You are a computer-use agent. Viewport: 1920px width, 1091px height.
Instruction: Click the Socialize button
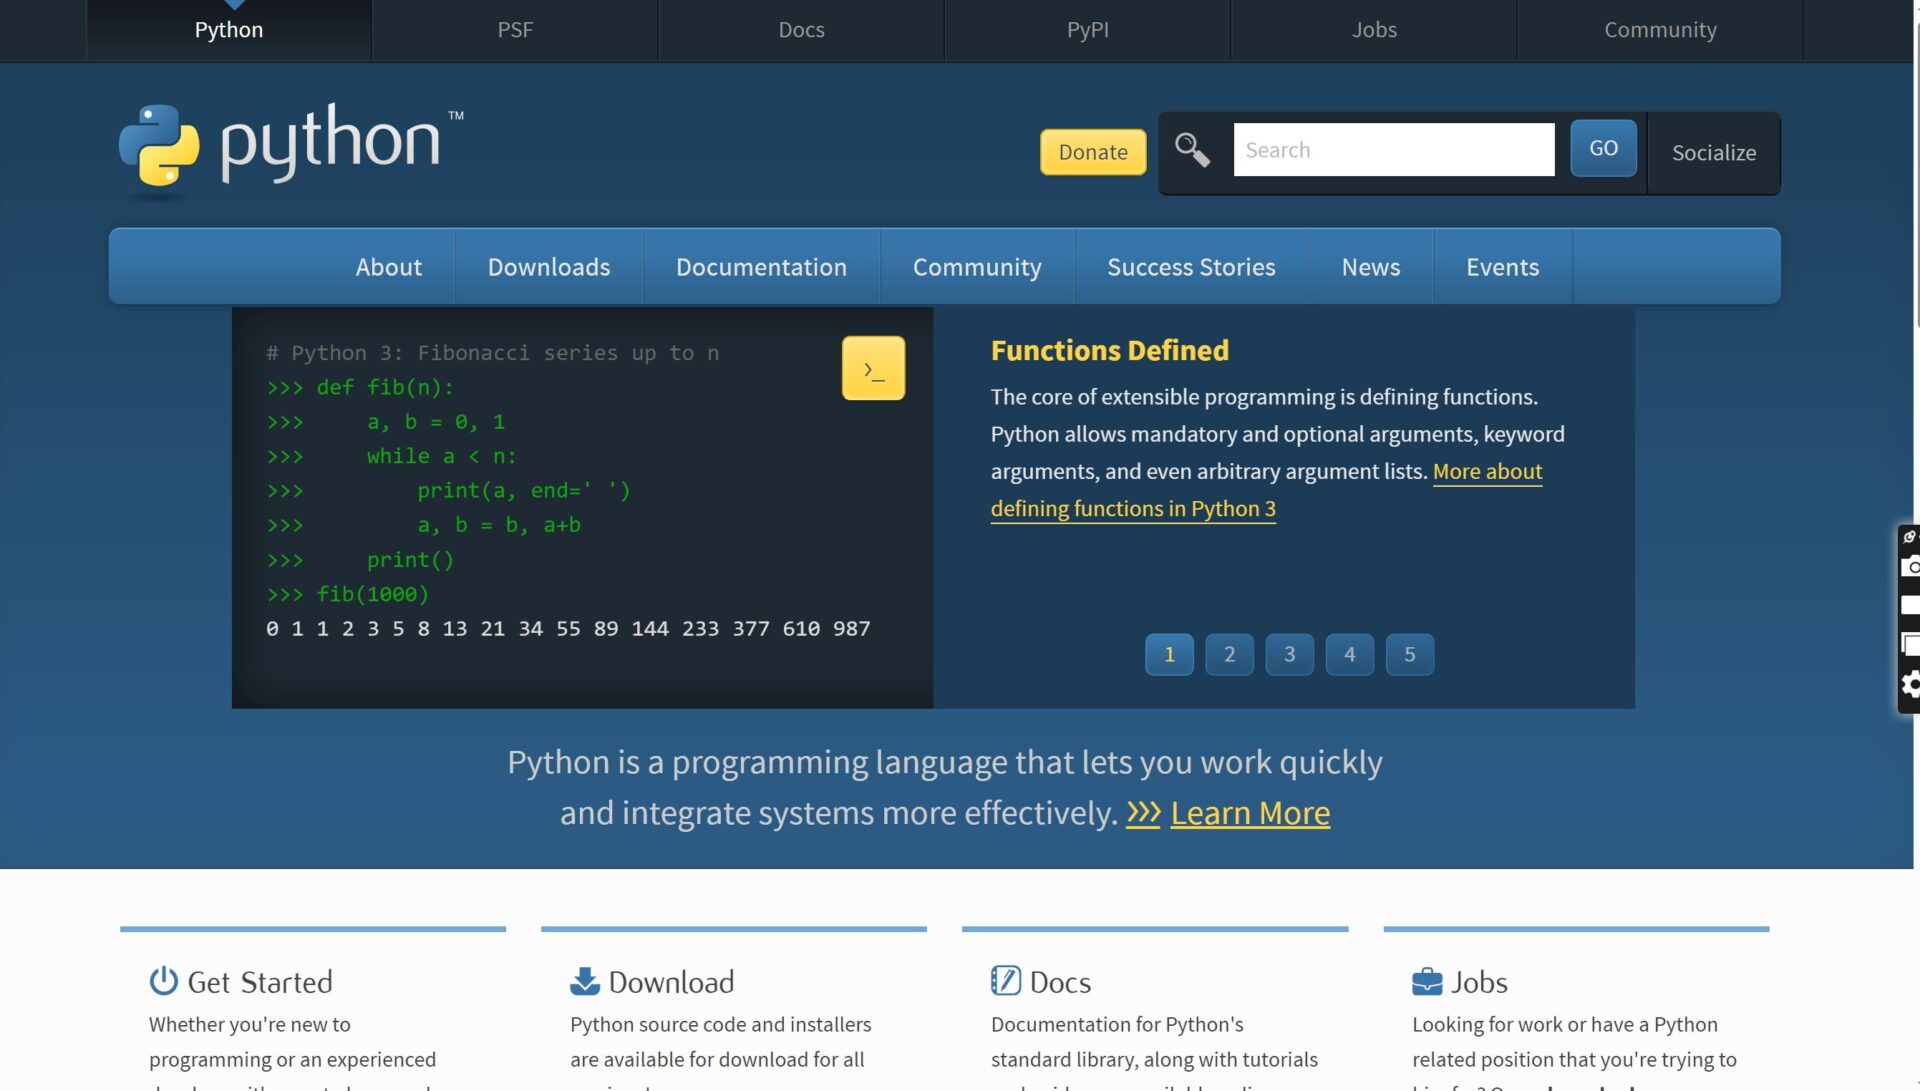(x=1714, y=152)
